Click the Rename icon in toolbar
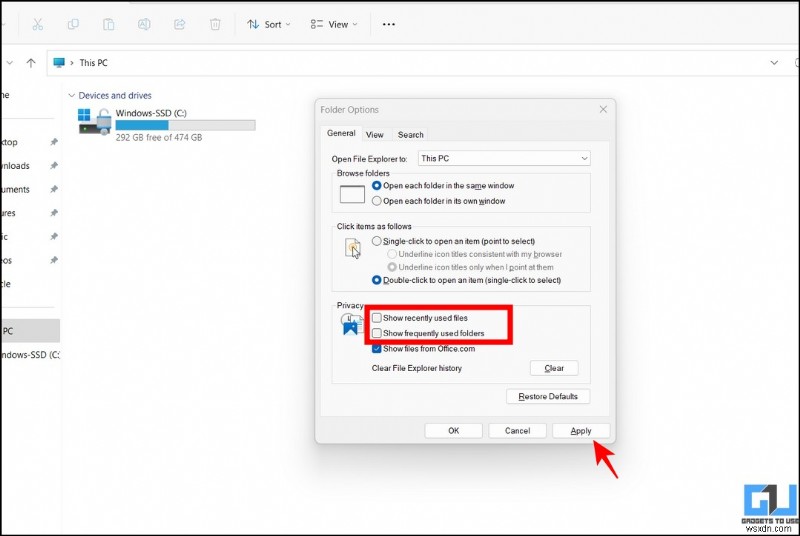Screen dimensions: 800x536 click(x=144, y=24)
